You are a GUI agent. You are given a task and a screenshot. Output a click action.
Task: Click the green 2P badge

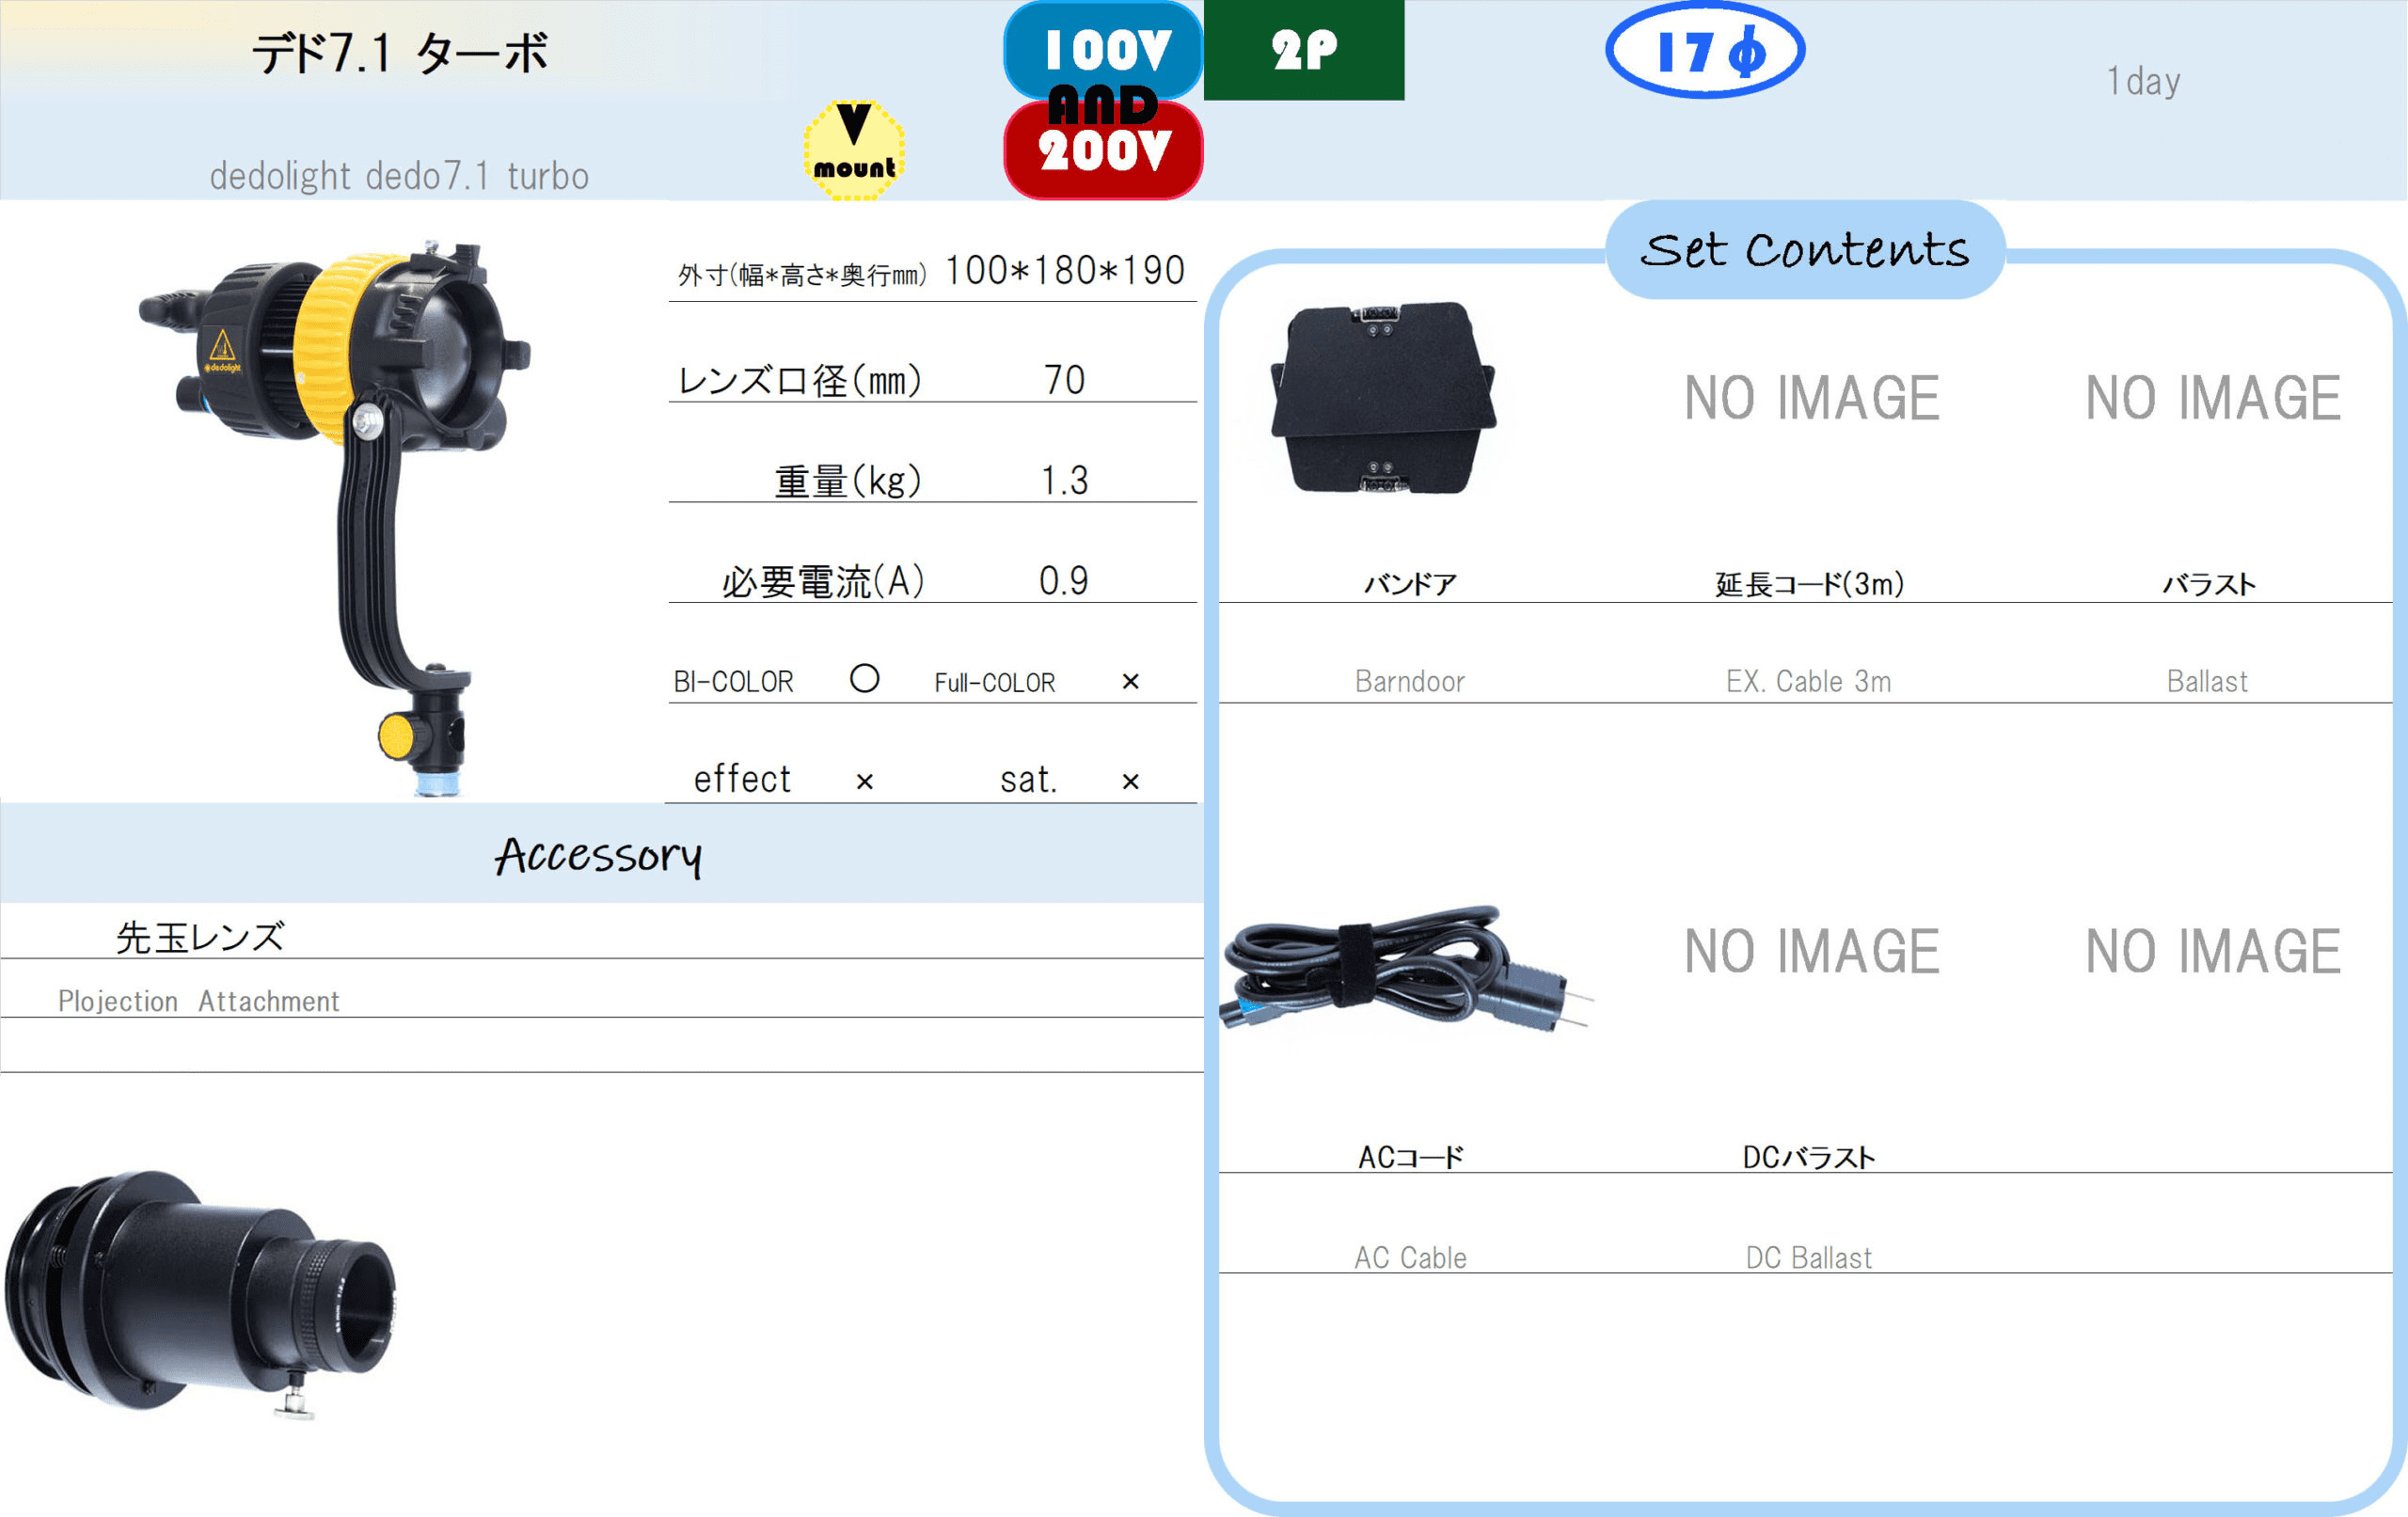coord(1304,50)
